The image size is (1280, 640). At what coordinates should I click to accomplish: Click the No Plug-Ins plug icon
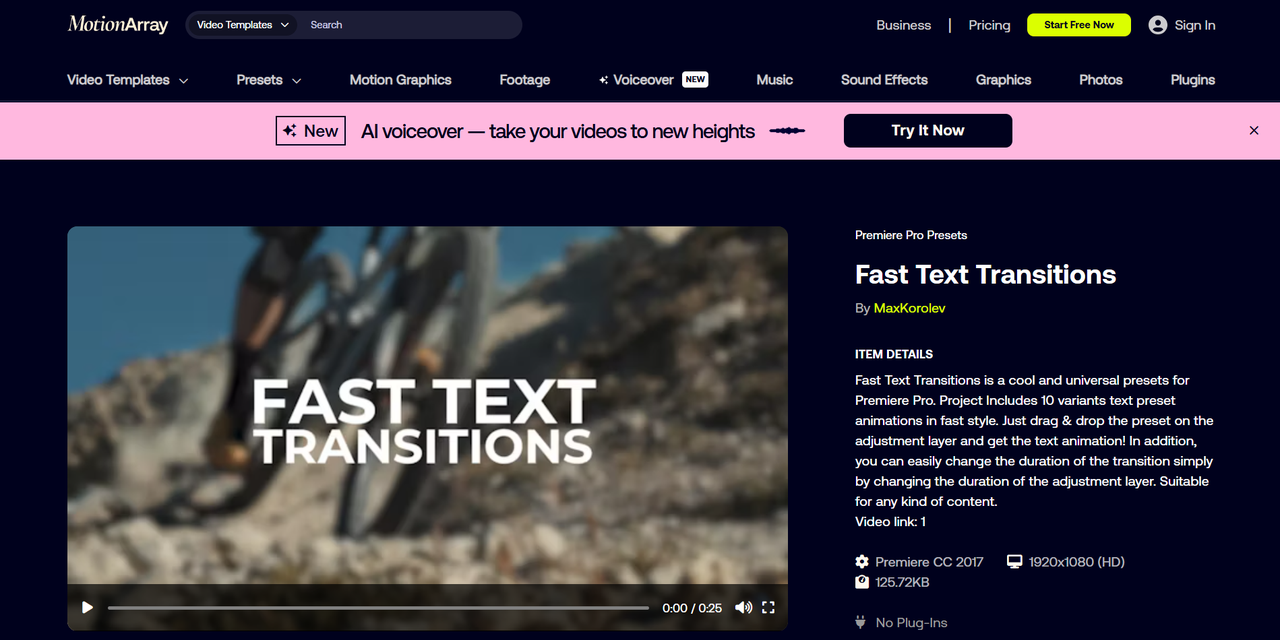point(861,622)
